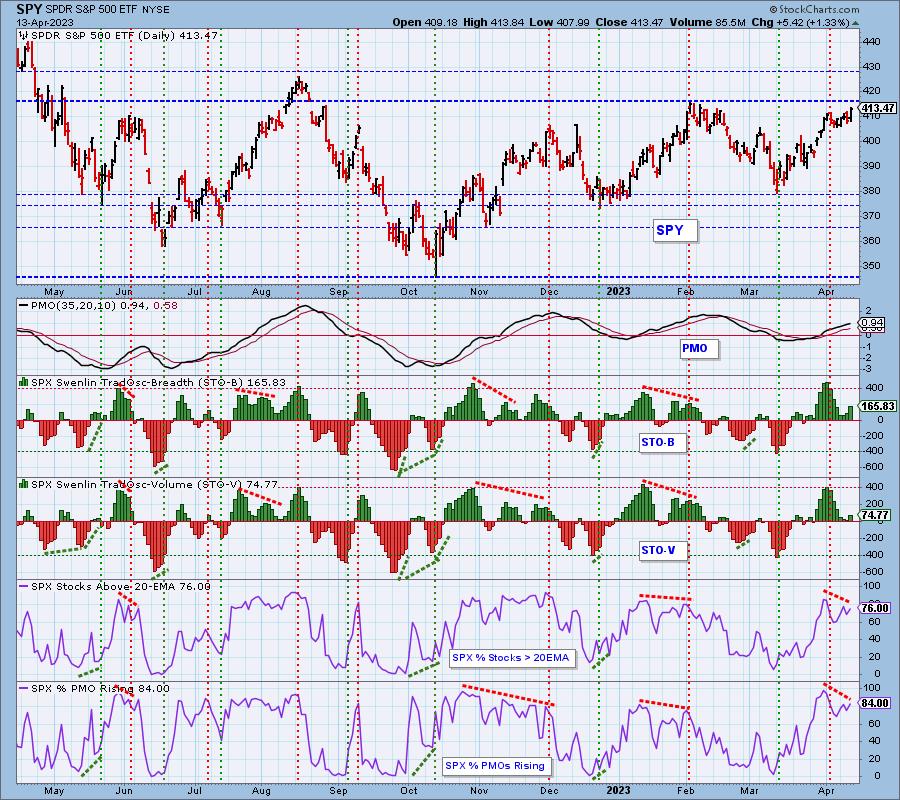Click the Aug label under the price panel
Image resolution: width=900 pixels, height=800 pixels.
[261, 292]
